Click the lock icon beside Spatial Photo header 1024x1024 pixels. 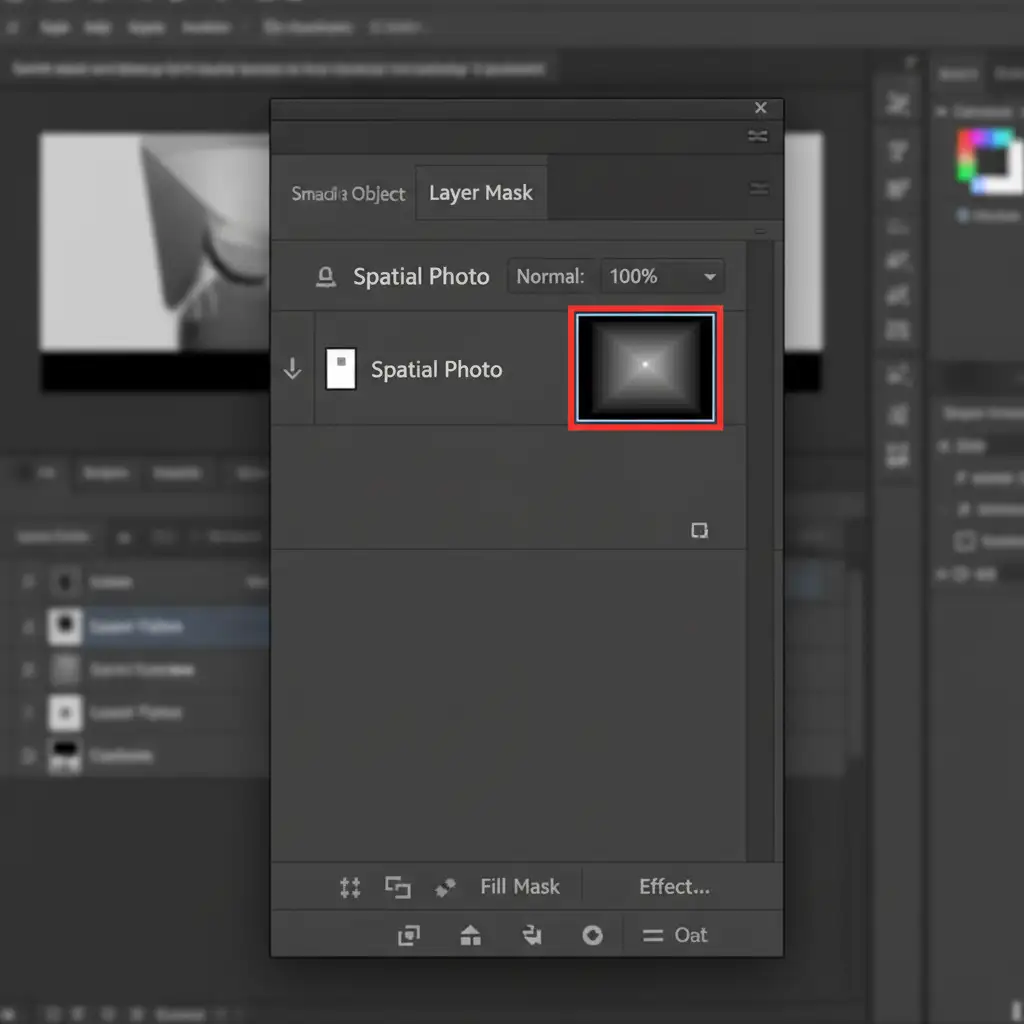pyautogui.click(x=326, y=278)
